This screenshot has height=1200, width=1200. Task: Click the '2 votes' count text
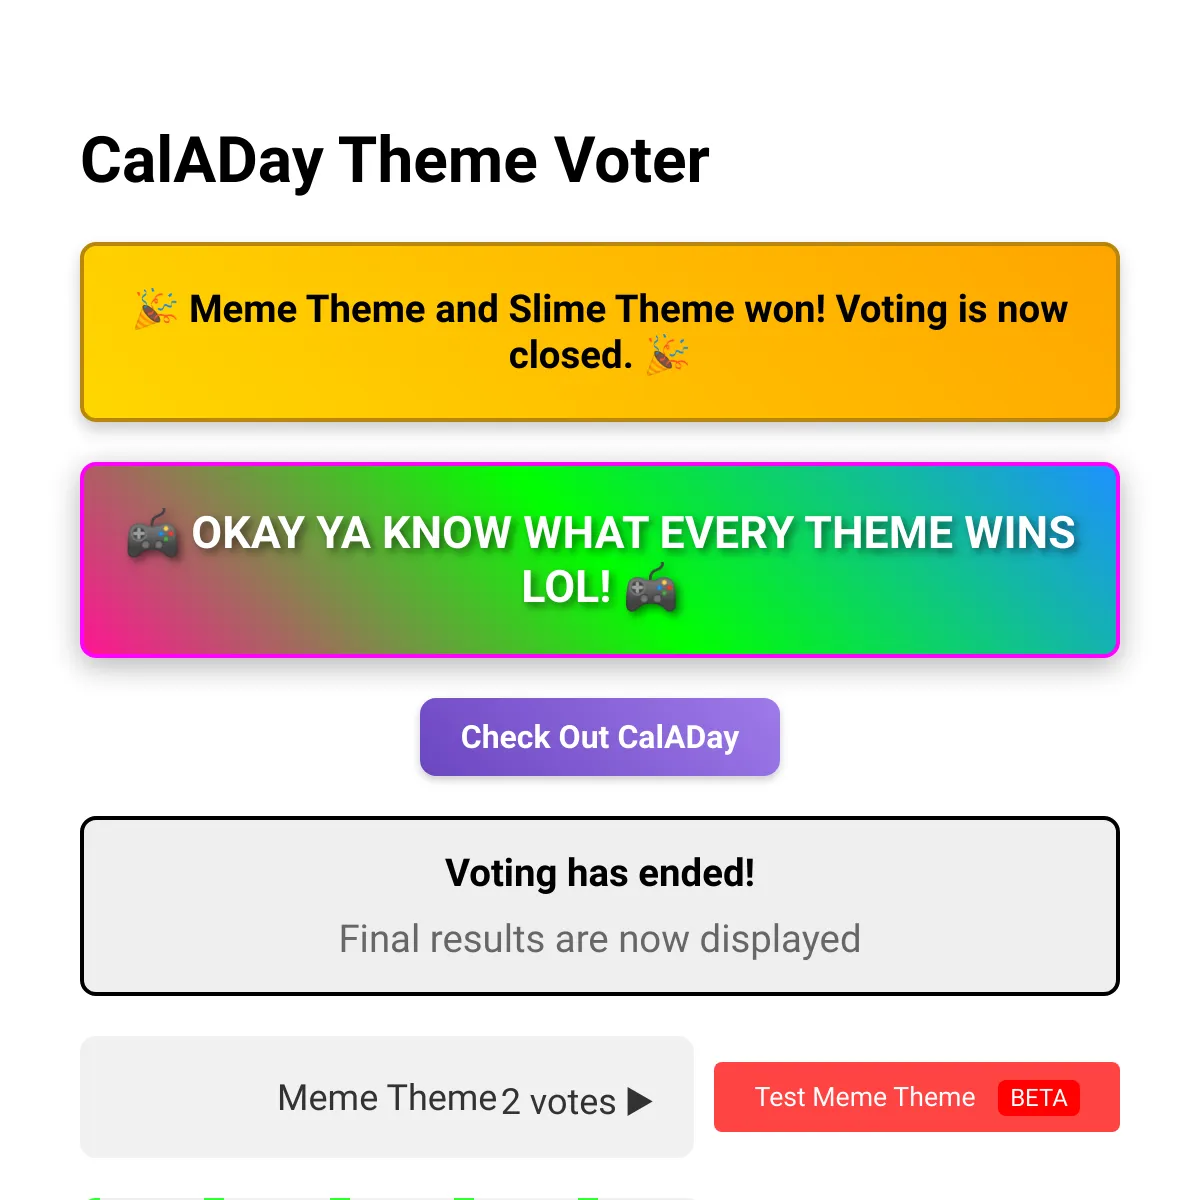click(x=558, y=1102)
